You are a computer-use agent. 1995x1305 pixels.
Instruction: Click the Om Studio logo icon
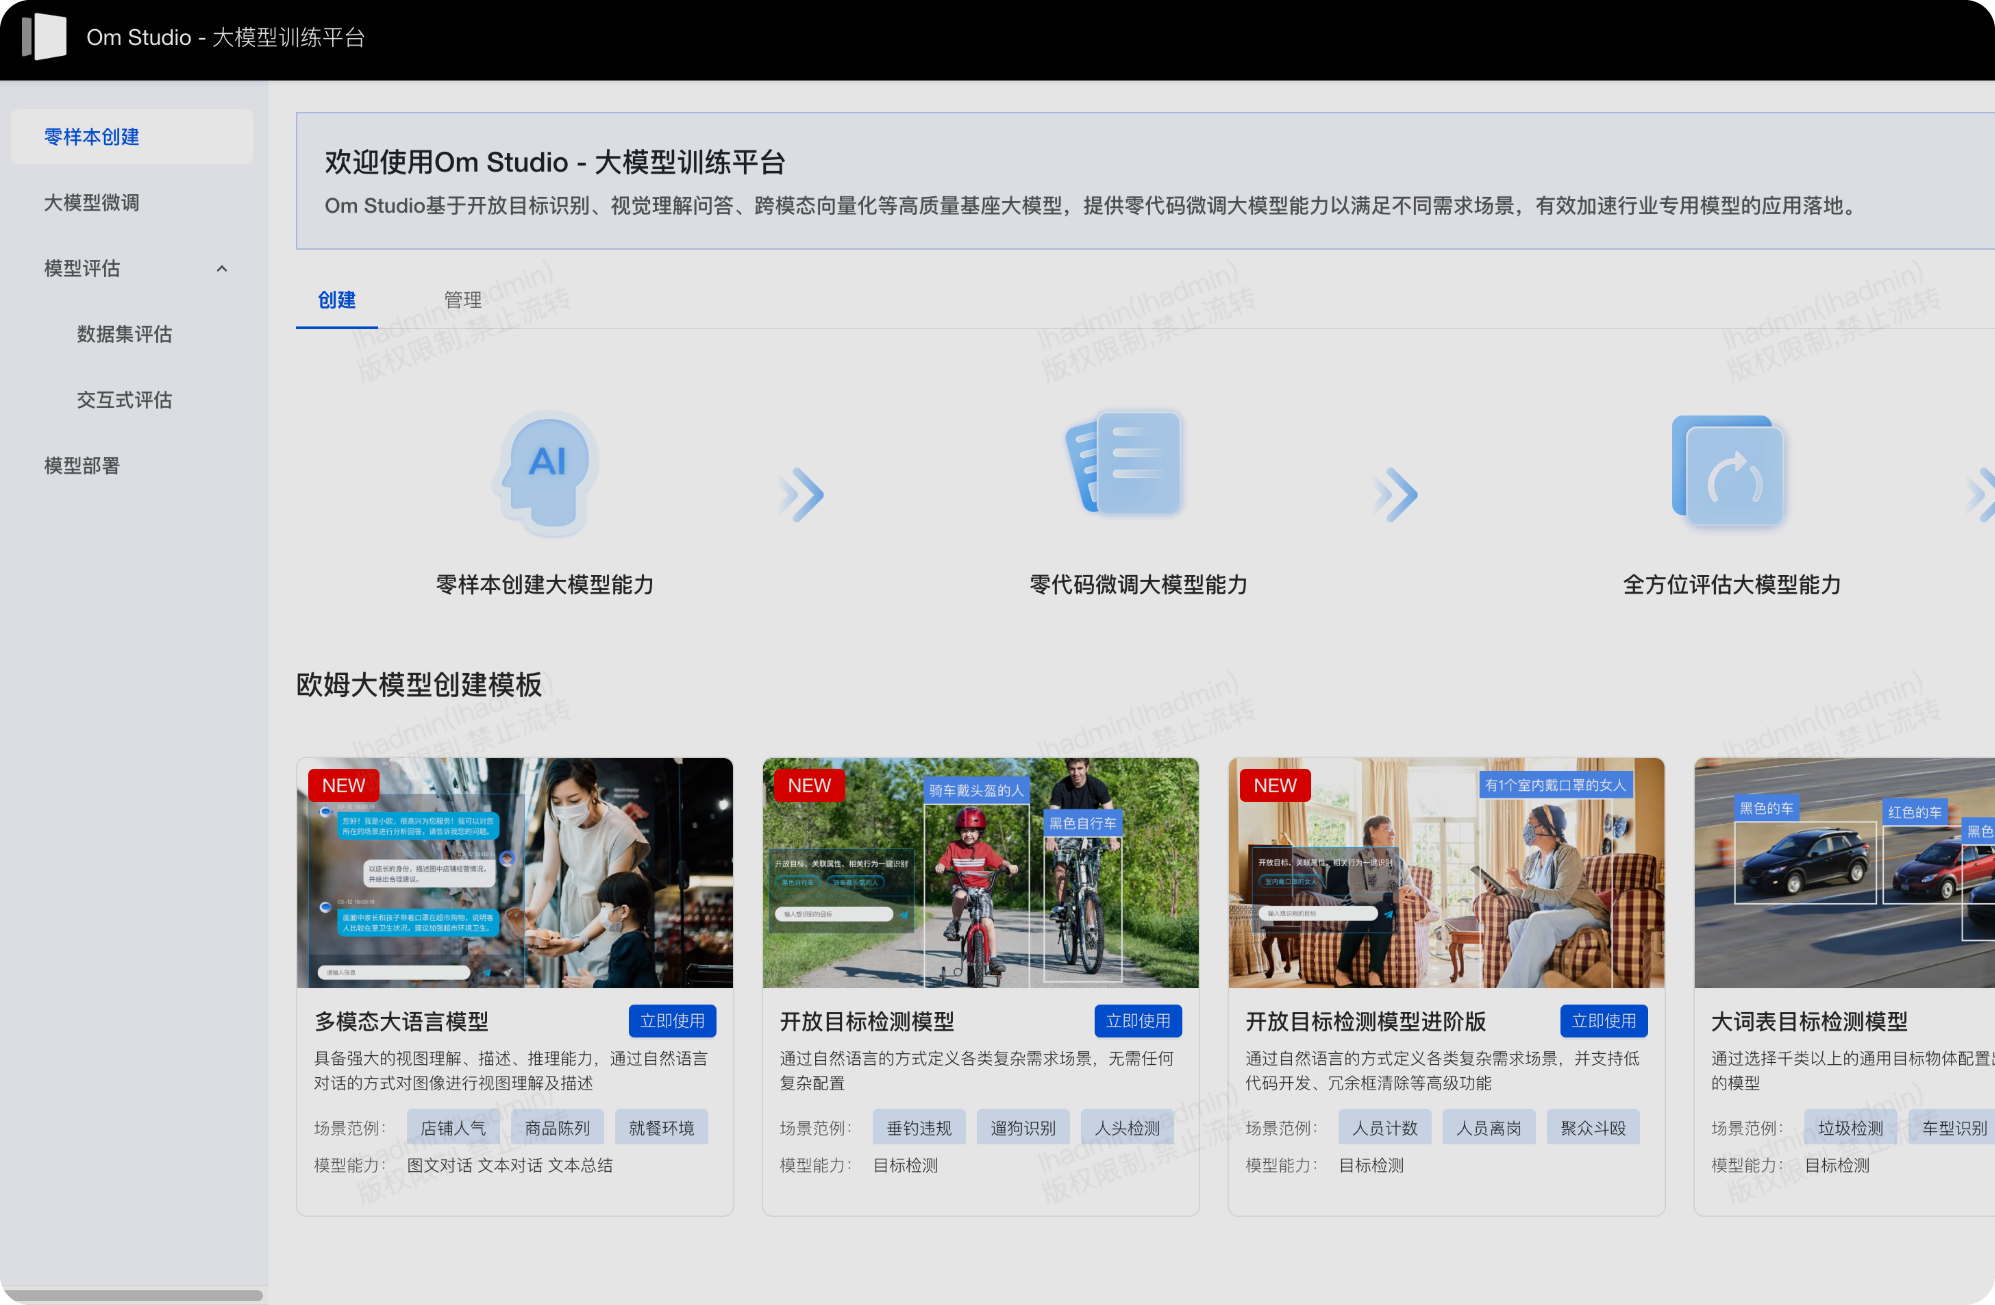click(44, 37)
